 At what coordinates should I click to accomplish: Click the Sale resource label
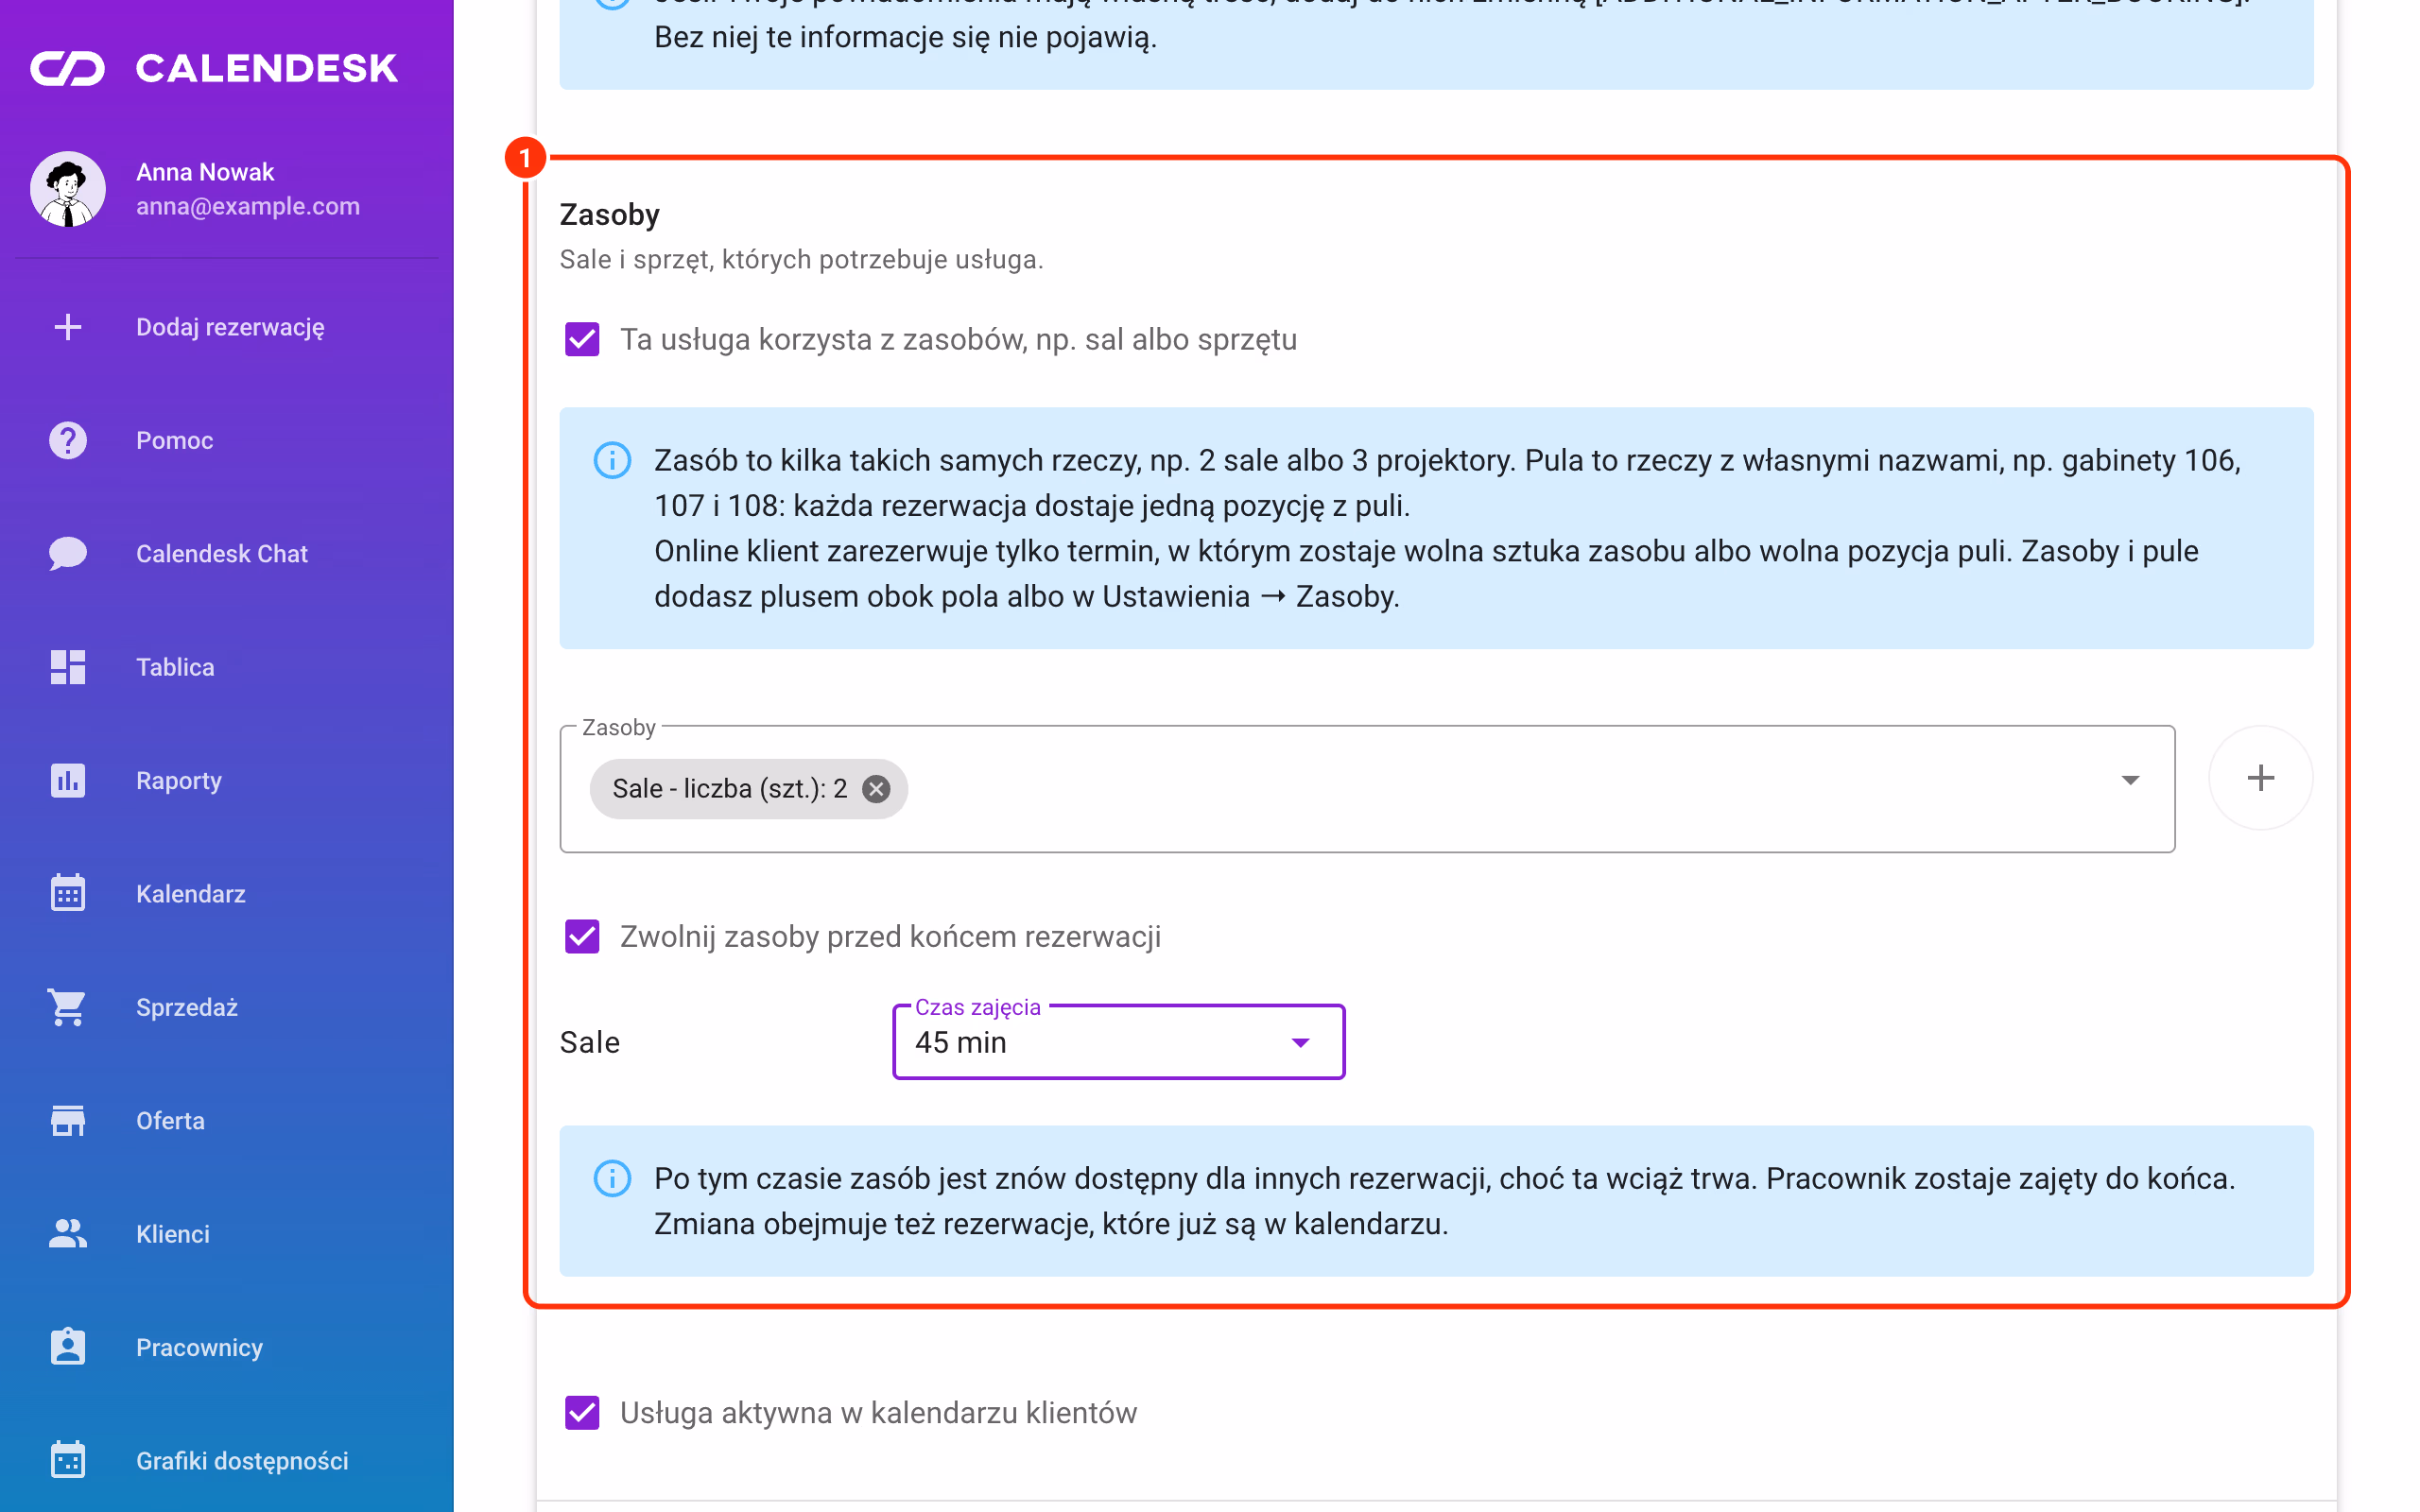pos(590,1042)
